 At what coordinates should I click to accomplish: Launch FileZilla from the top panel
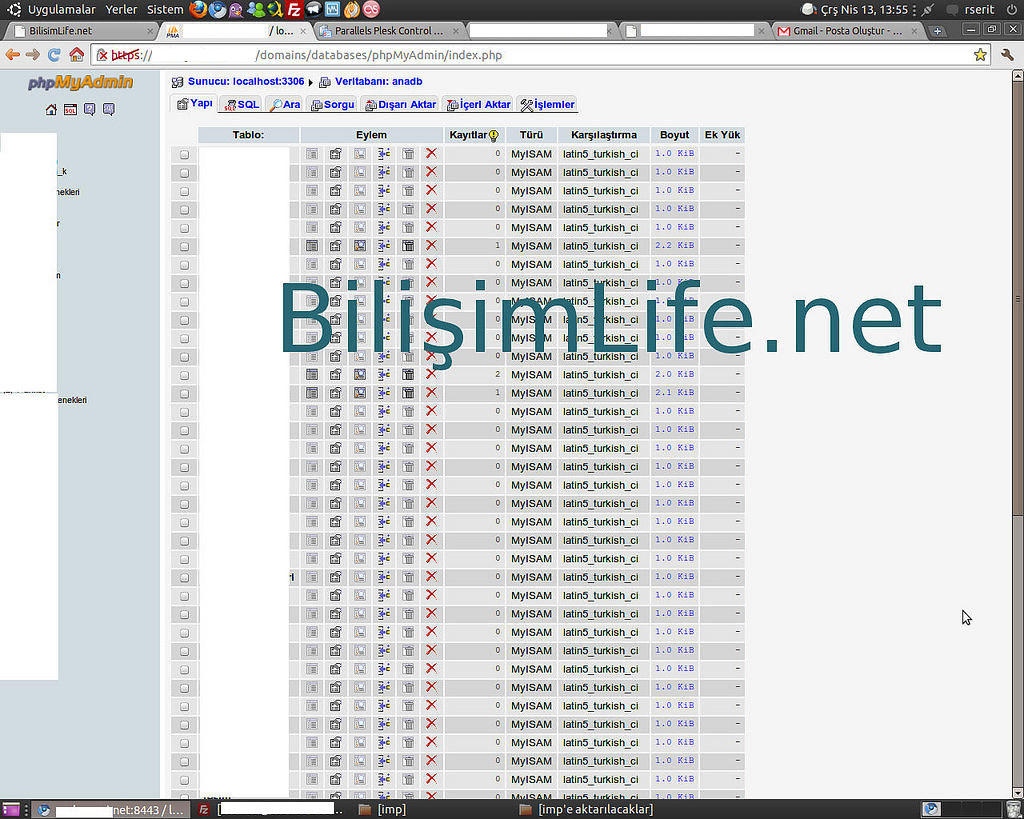point(294,9)
